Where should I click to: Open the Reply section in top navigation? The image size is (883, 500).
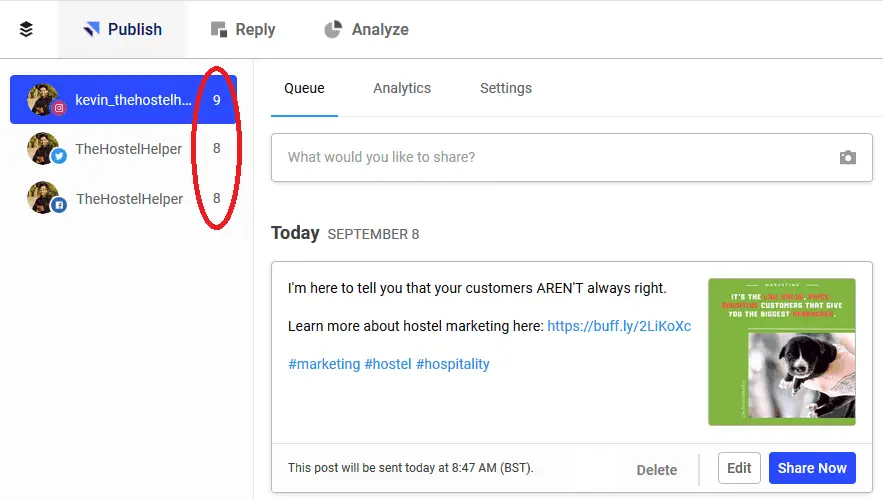(x=243, y=29)
